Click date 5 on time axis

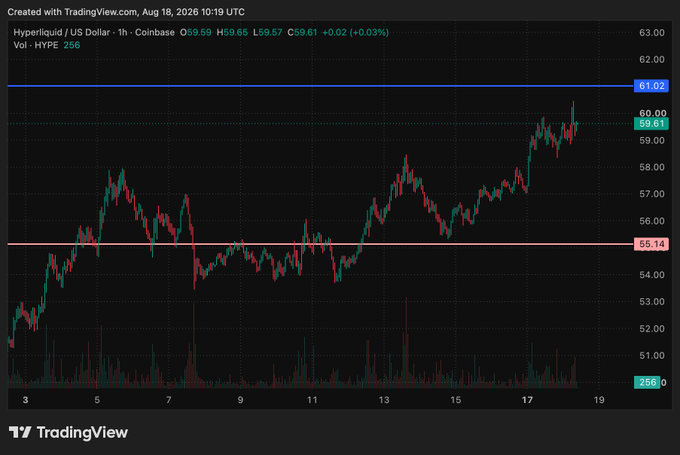coord(97,400)
